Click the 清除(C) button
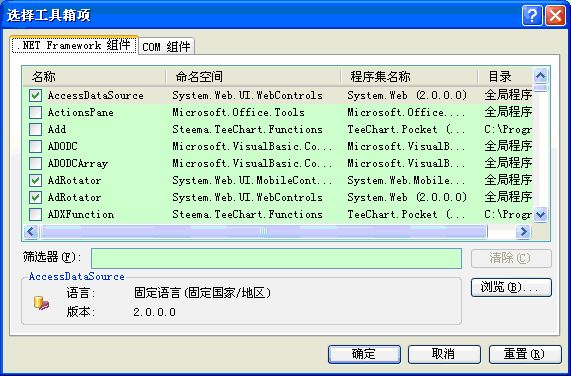Screen dimensions: 571x376 coord(511,258)
